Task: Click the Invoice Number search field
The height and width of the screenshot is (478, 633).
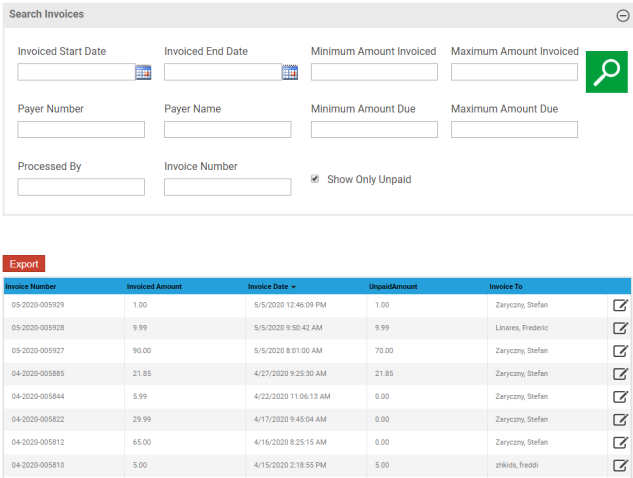Action: [227, 187]
